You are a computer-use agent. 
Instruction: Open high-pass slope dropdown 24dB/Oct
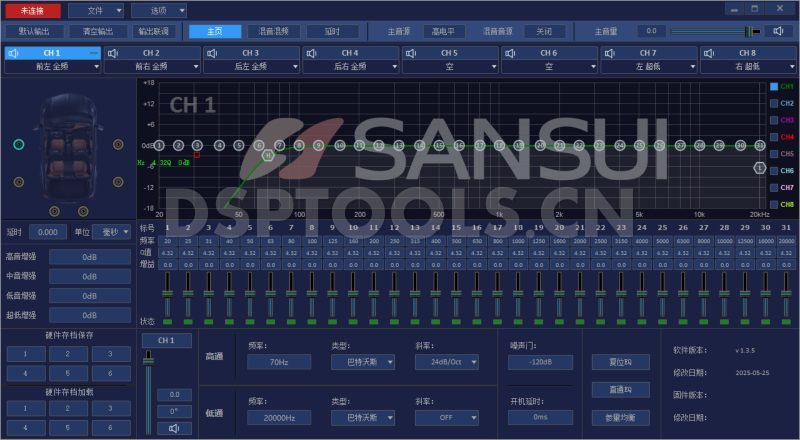tap(447, 362)
